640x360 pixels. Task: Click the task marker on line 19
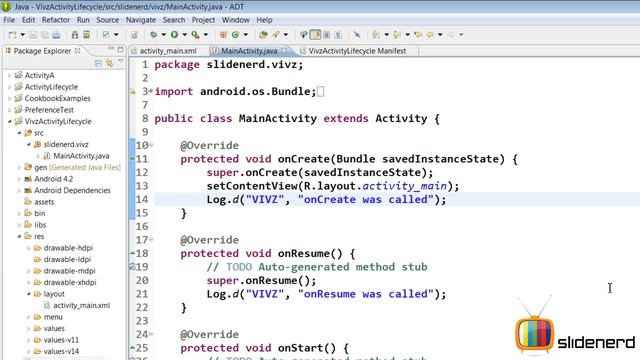pyautogui.click(x=132, y=267)
